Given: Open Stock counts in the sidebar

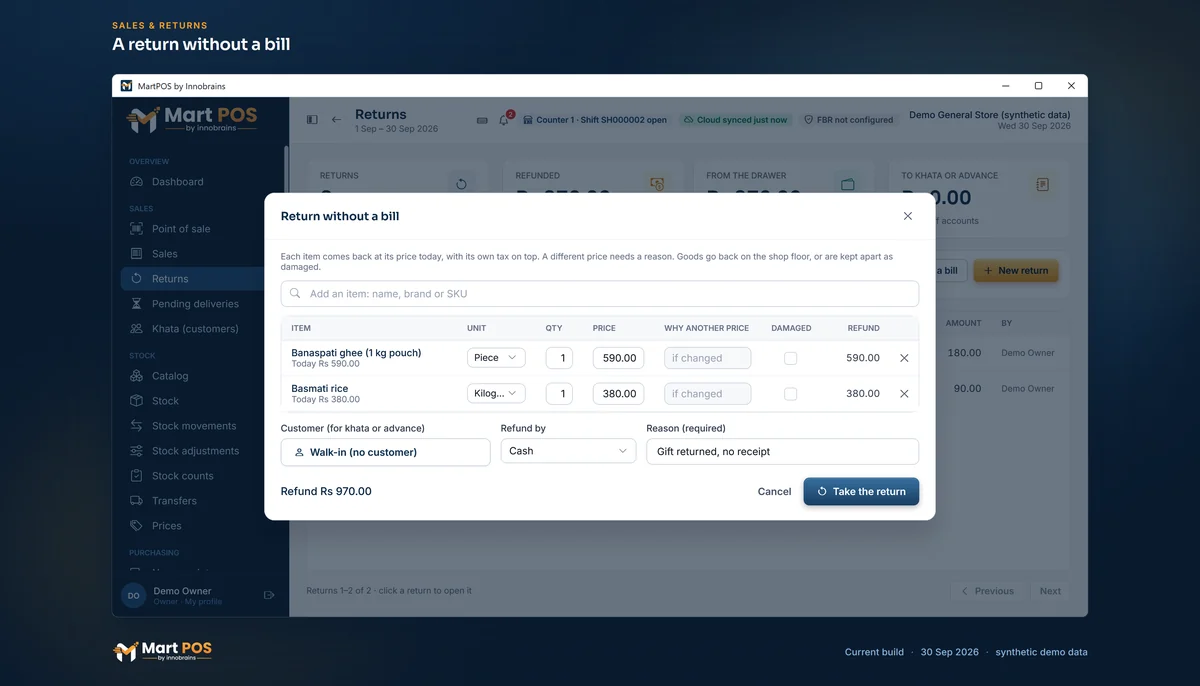Looking at the screenshot, I should (181, 476).
